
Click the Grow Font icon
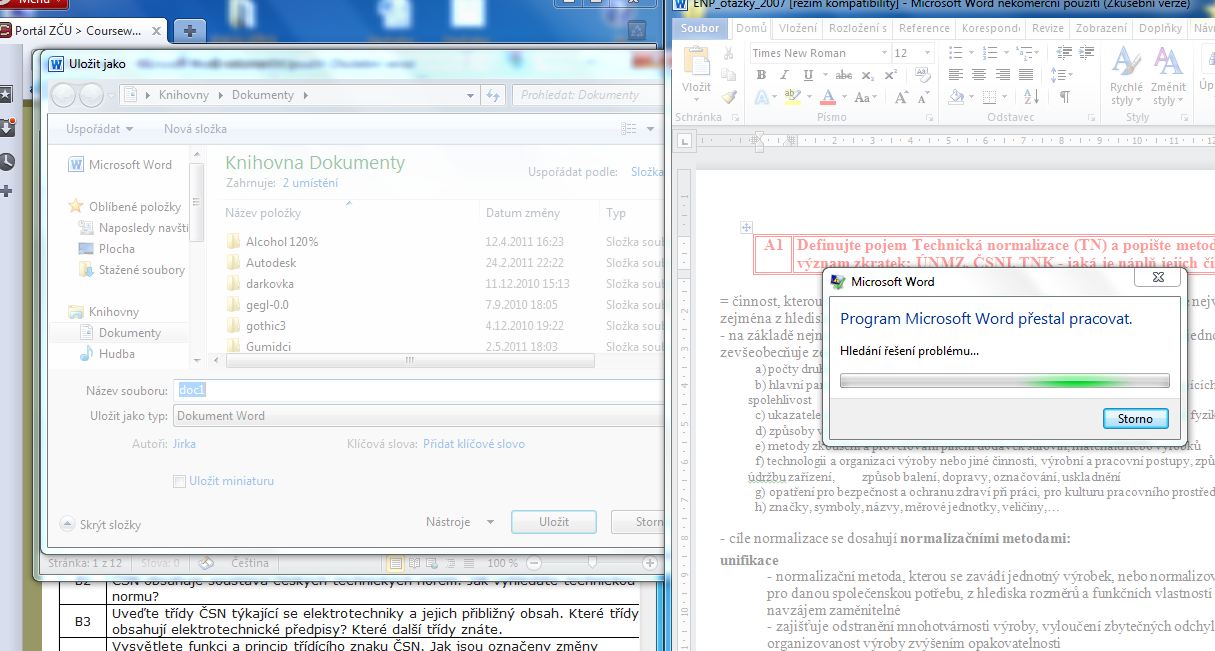[902, 97]
